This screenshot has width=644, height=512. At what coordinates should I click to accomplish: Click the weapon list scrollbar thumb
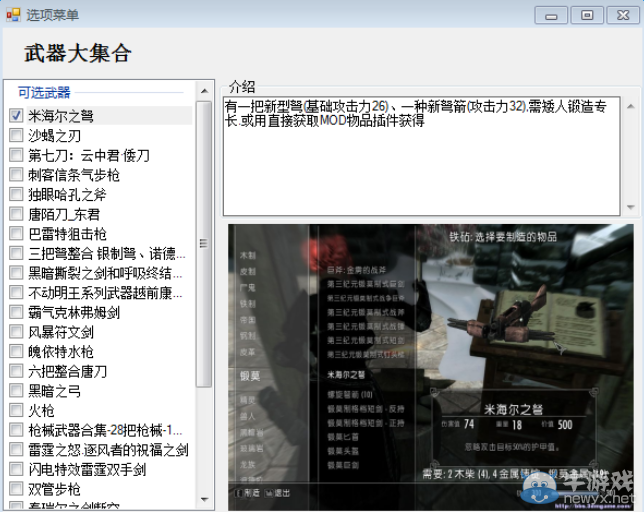204,244
